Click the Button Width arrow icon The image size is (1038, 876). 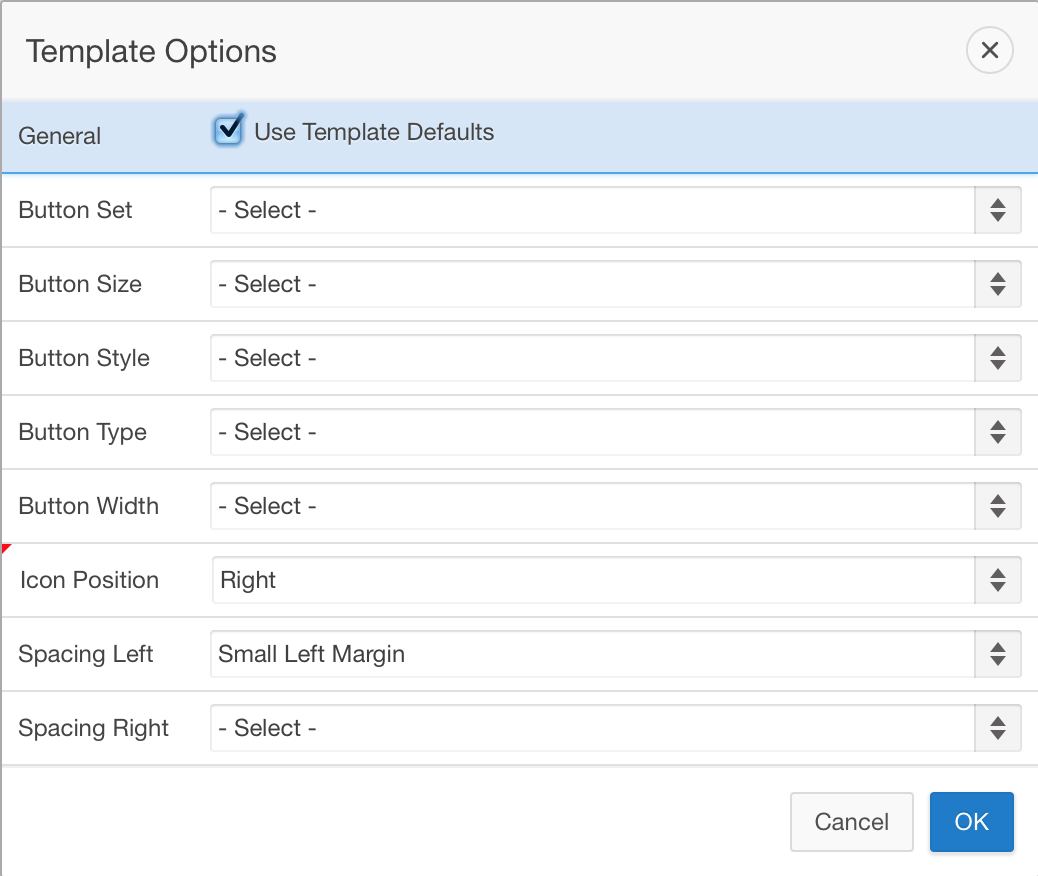click(x=997, y=506)
